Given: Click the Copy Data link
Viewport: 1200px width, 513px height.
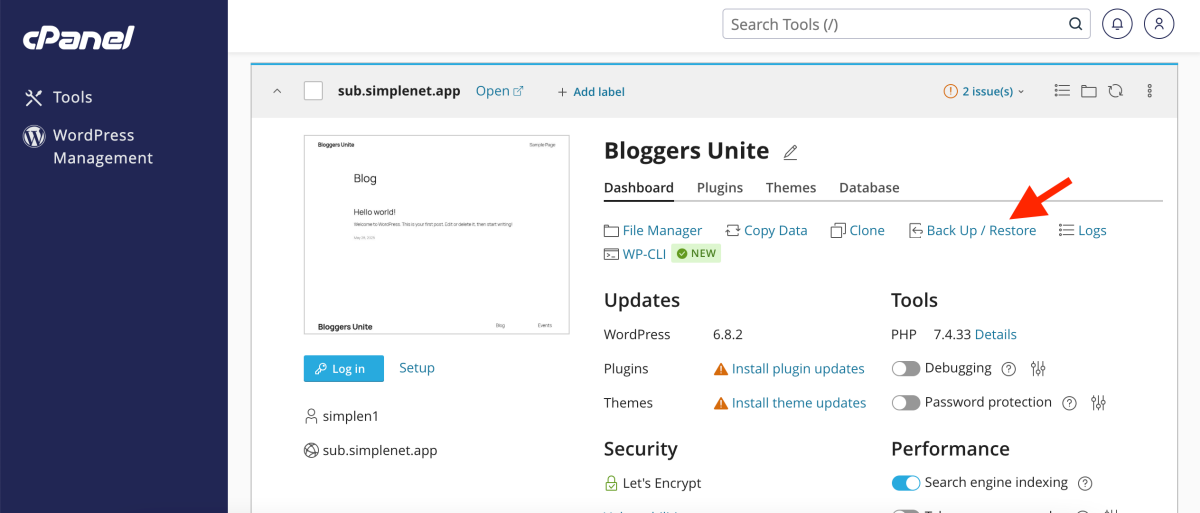Looking at the screenshot, I should point(766,230).
